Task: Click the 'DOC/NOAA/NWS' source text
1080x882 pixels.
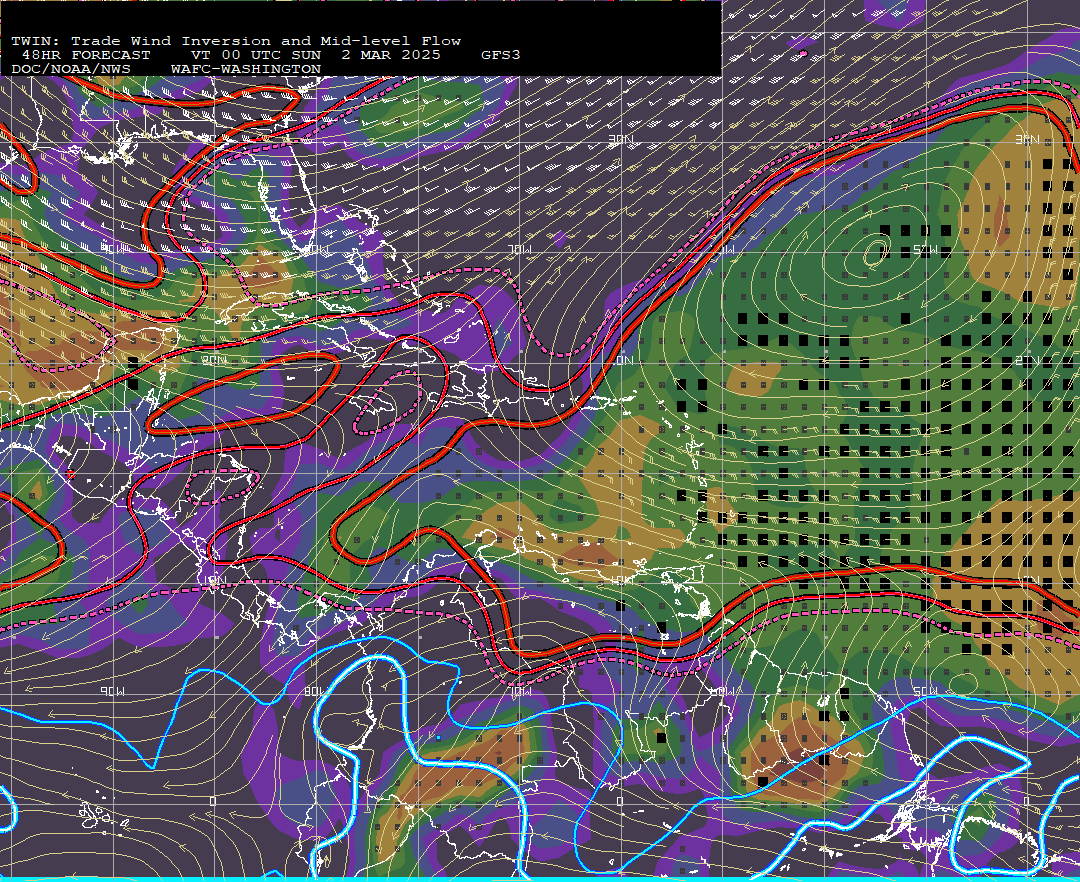Action: (70, 70)
